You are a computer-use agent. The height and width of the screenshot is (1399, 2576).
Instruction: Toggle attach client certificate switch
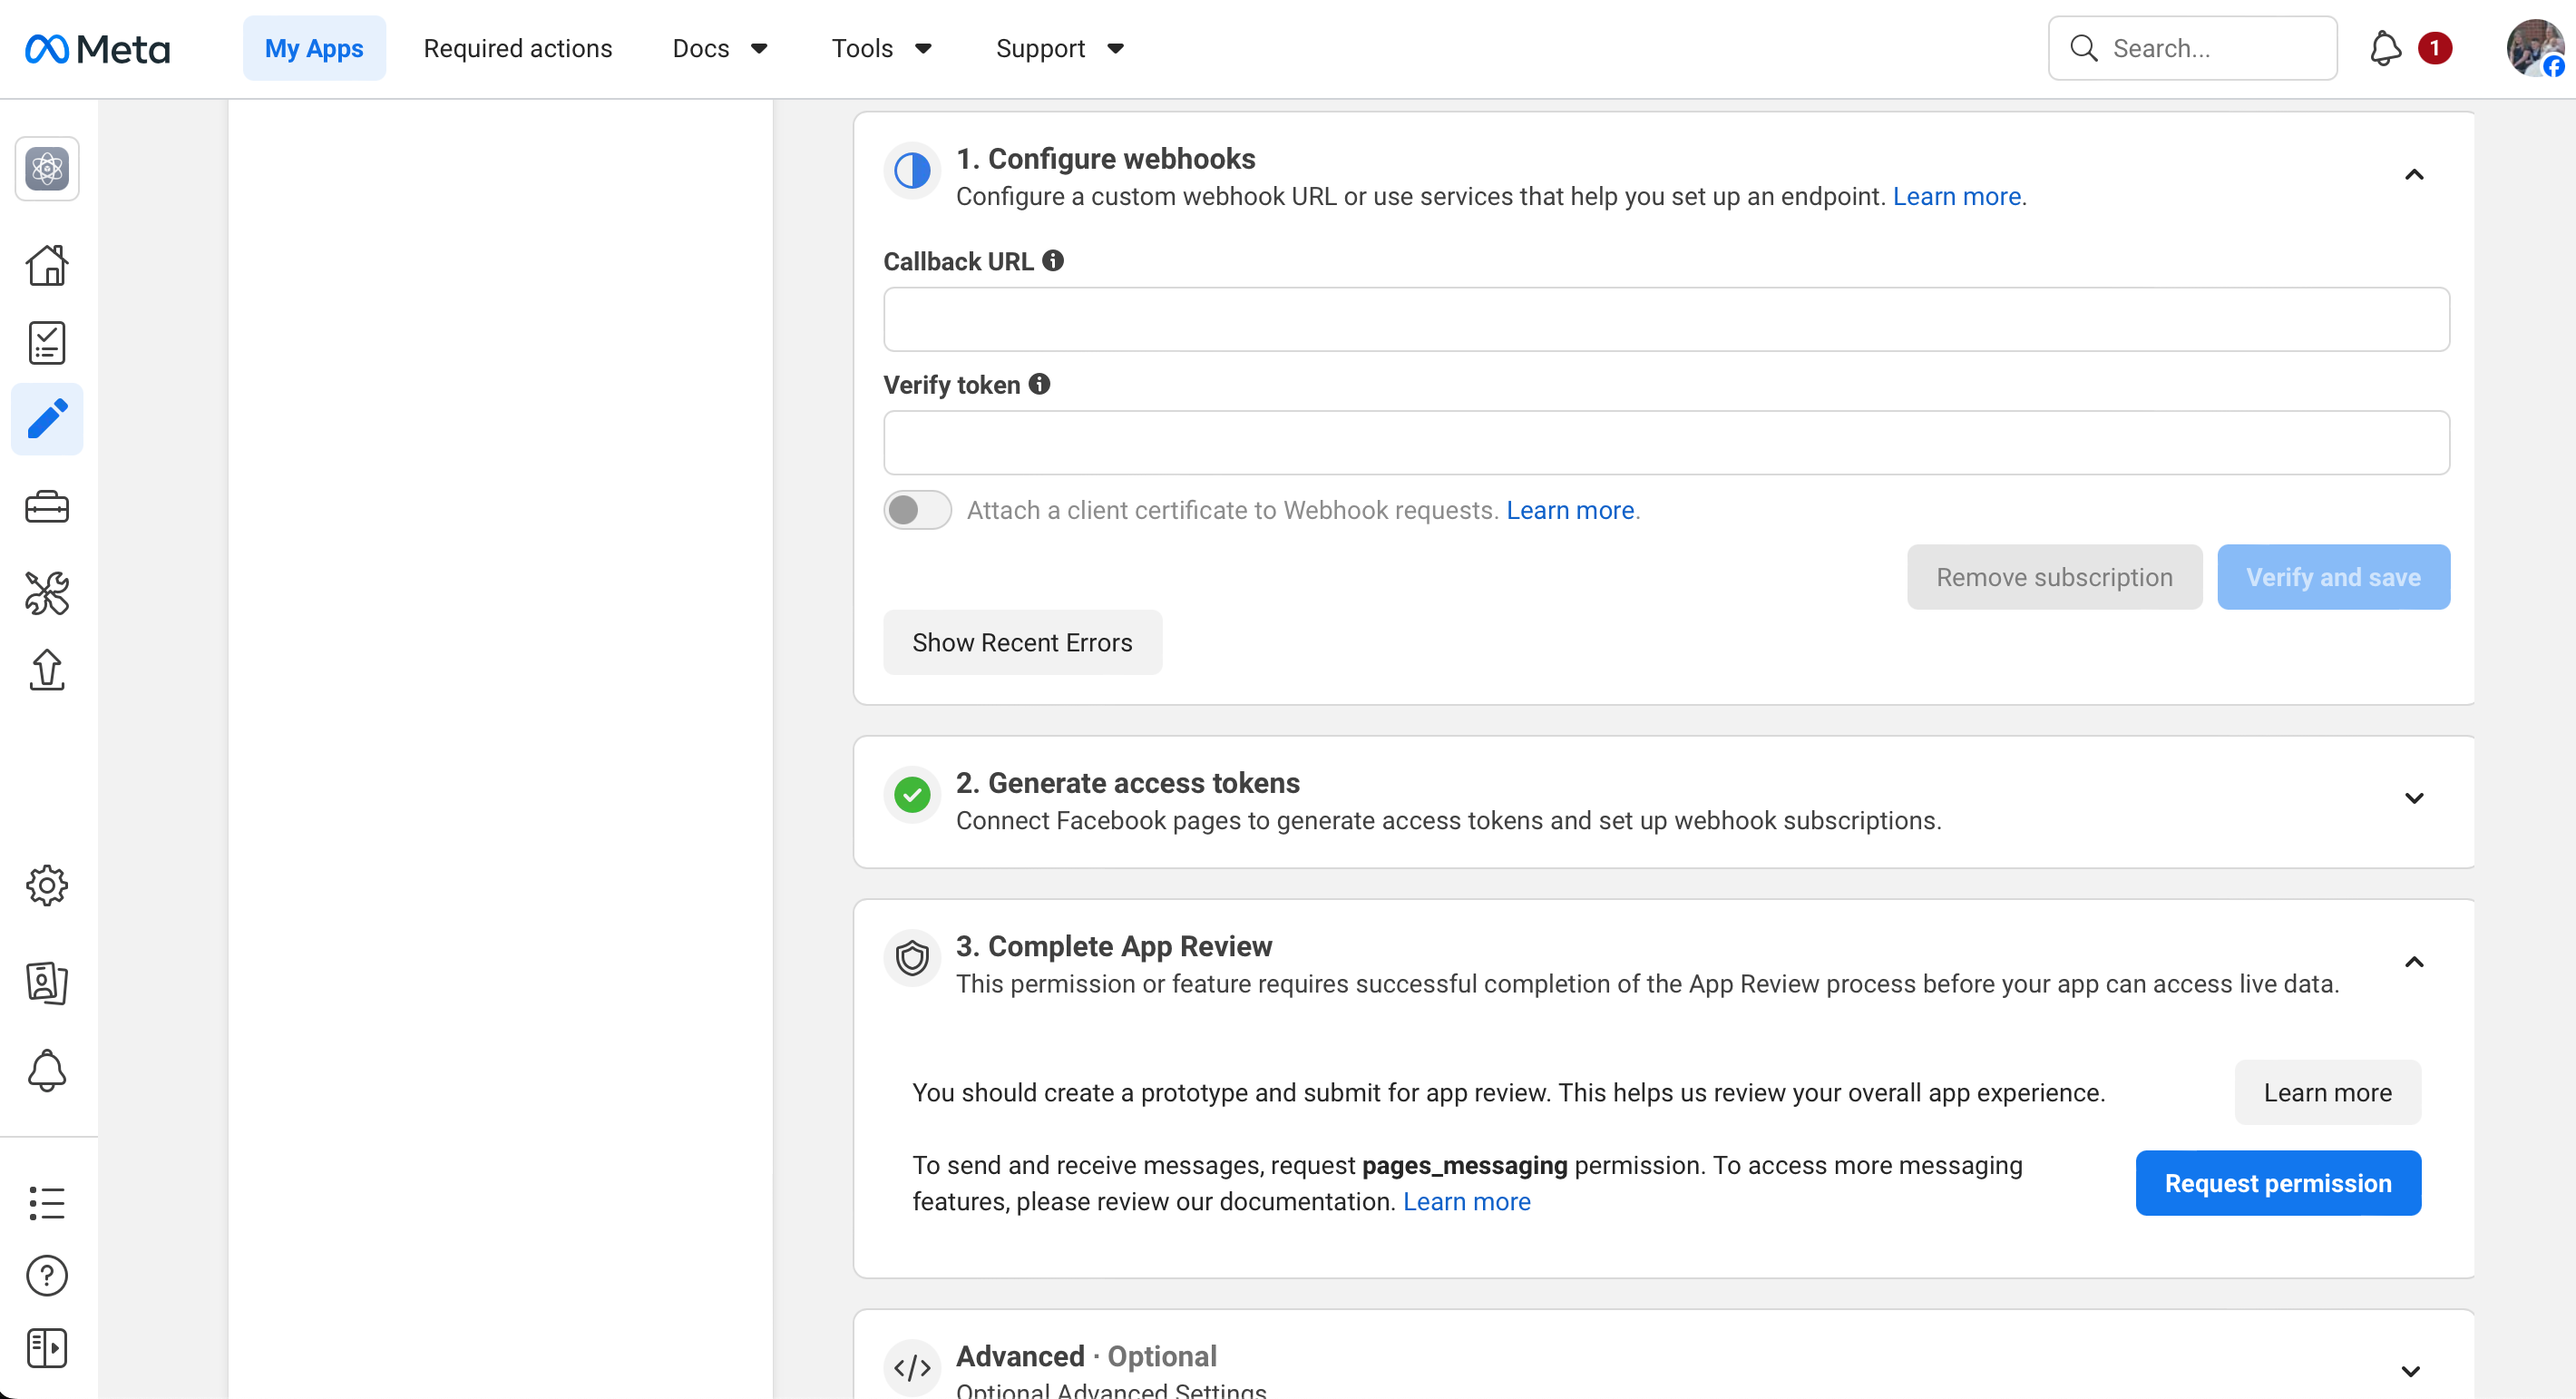point(918,510)
